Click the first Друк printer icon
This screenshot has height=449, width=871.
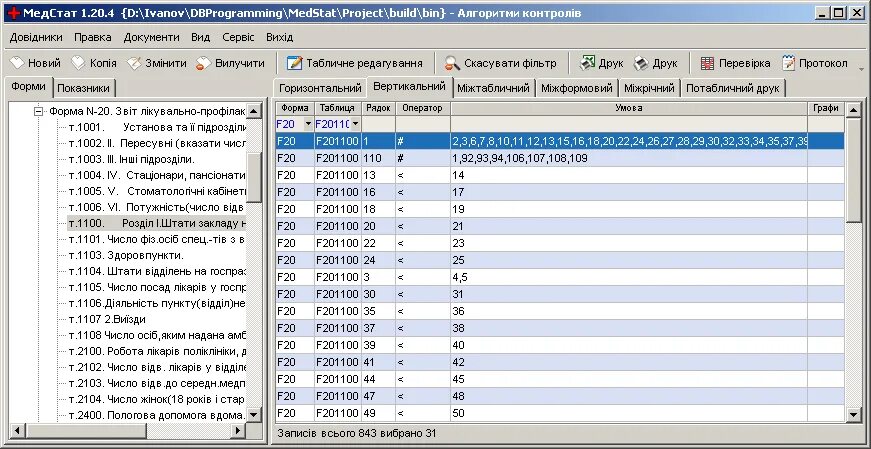coord(587,63)
